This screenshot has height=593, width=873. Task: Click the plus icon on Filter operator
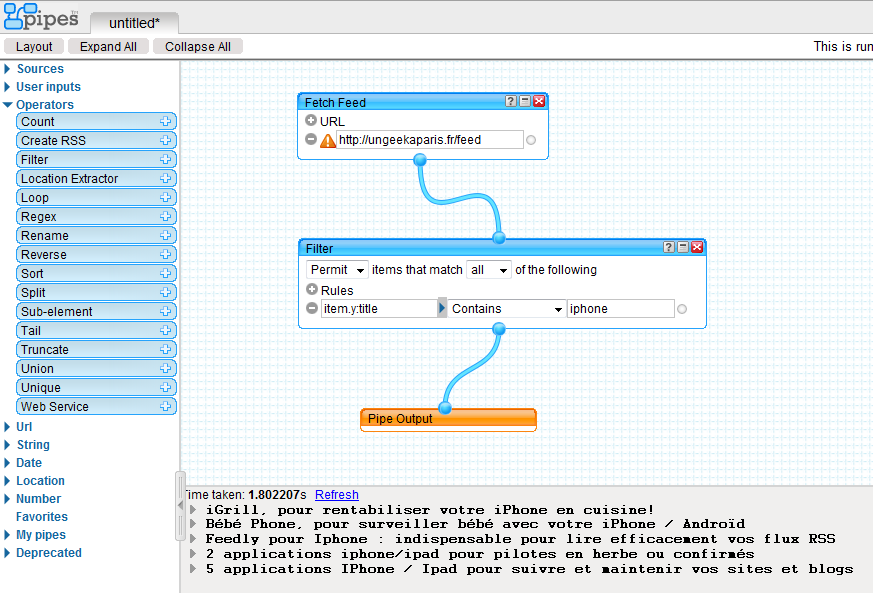click(165, 160)
